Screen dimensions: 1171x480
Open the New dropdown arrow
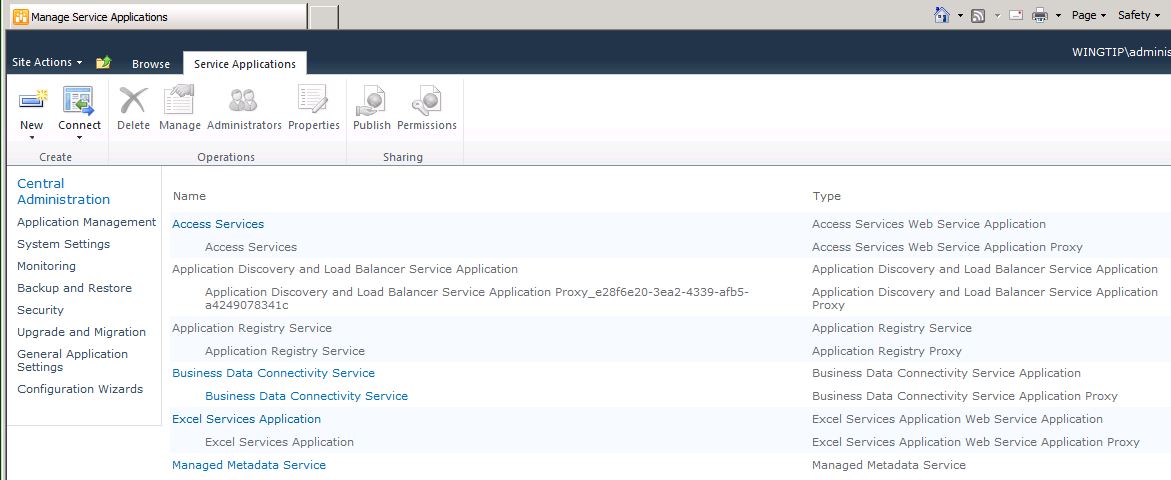click(31, 137)
